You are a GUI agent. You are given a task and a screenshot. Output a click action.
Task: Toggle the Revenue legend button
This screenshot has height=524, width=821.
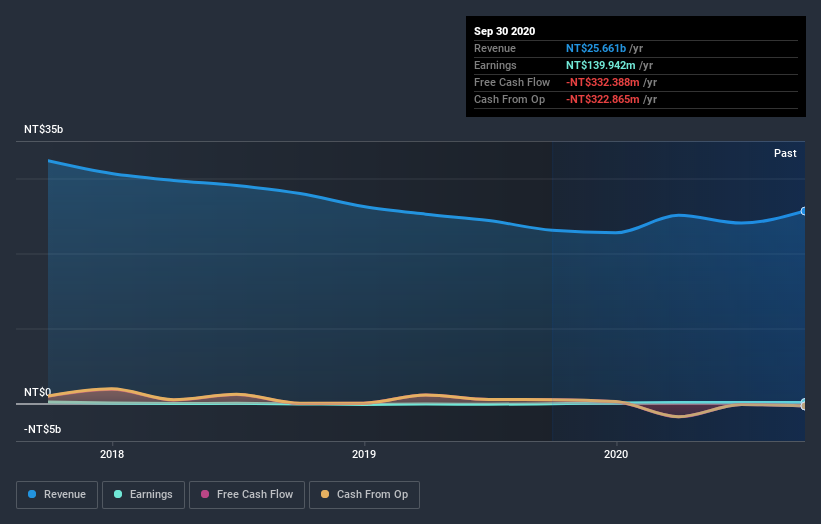pyautogui.click(x=57, y=495)
